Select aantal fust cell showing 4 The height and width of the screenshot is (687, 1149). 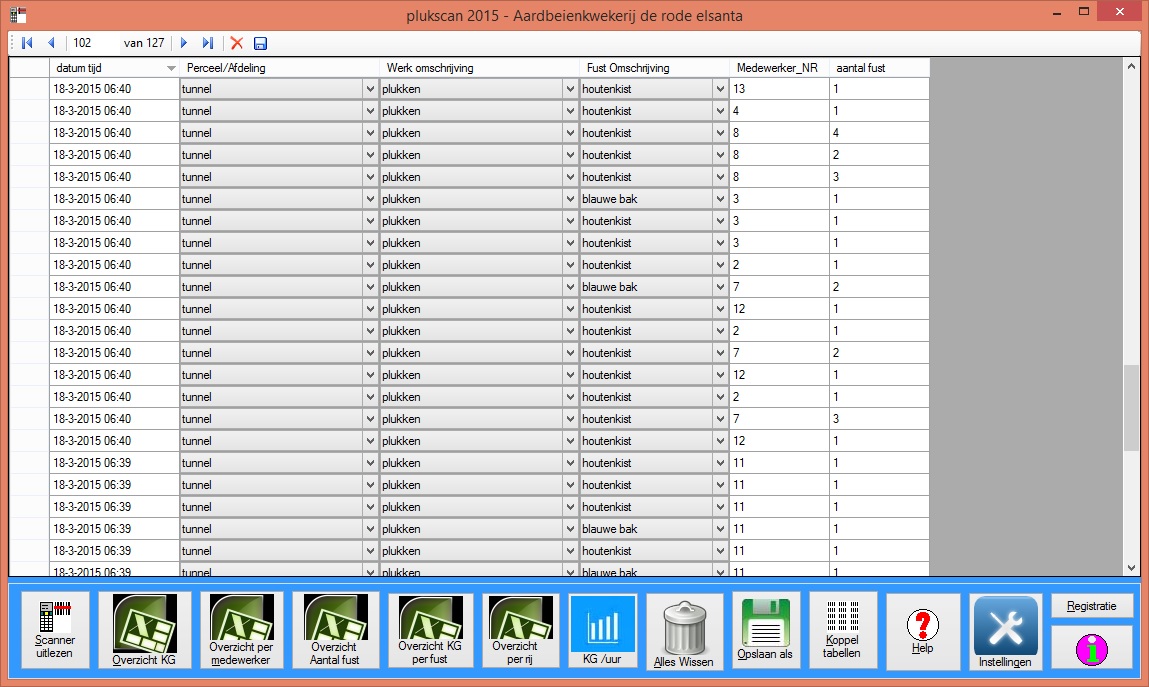[x=879, y=133]
